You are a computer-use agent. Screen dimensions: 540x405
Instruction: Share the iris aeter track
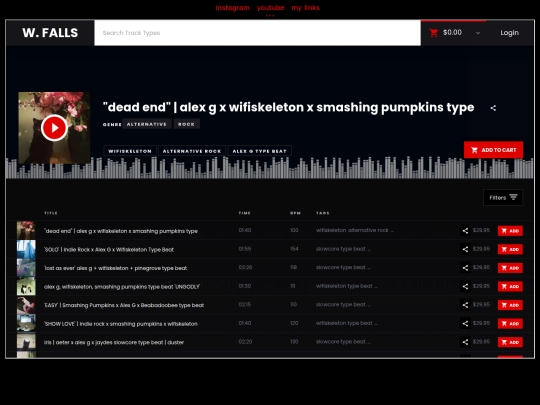pos(465,342)
